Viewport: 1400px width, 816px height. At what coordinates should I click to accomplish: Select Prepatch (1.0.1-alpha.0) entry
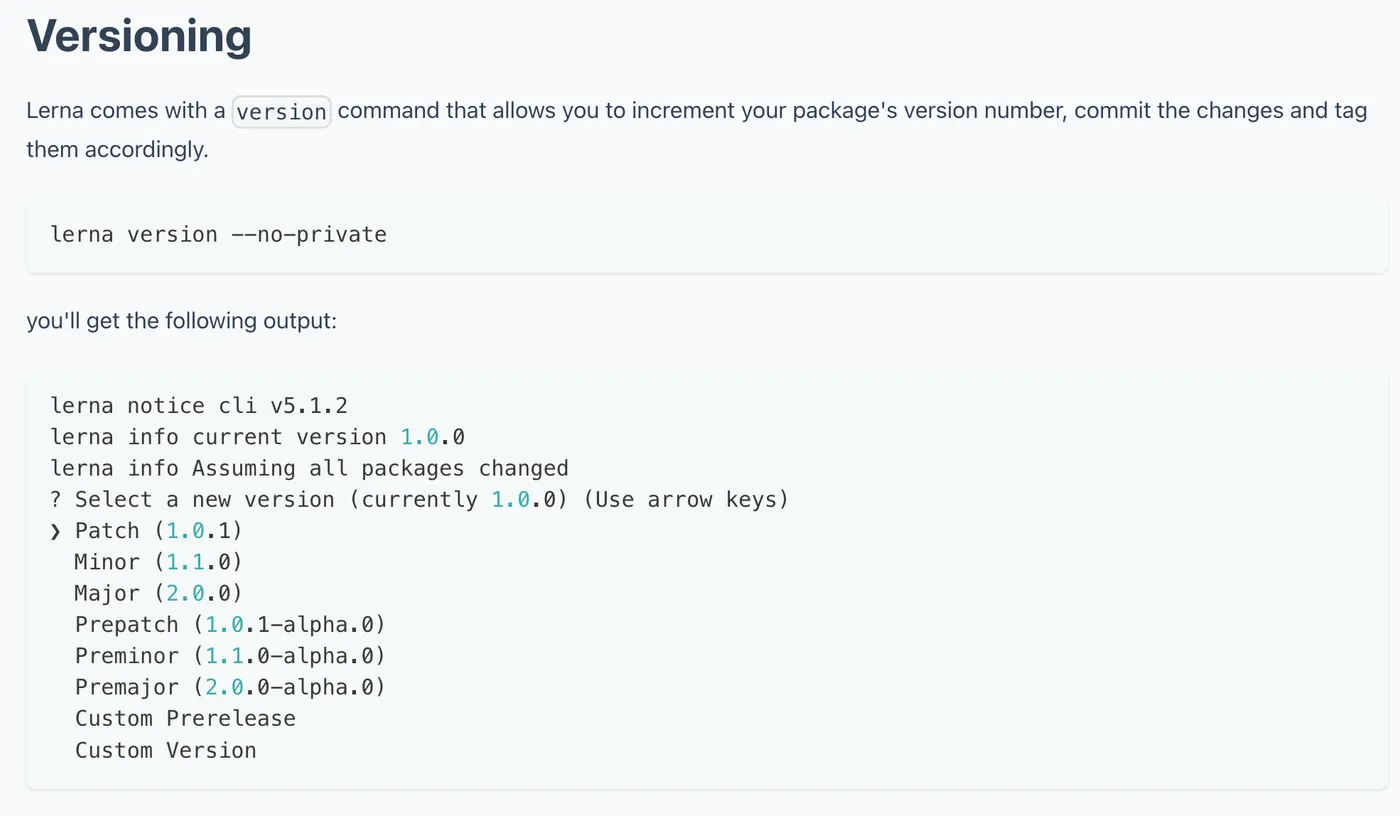(230, 625)
